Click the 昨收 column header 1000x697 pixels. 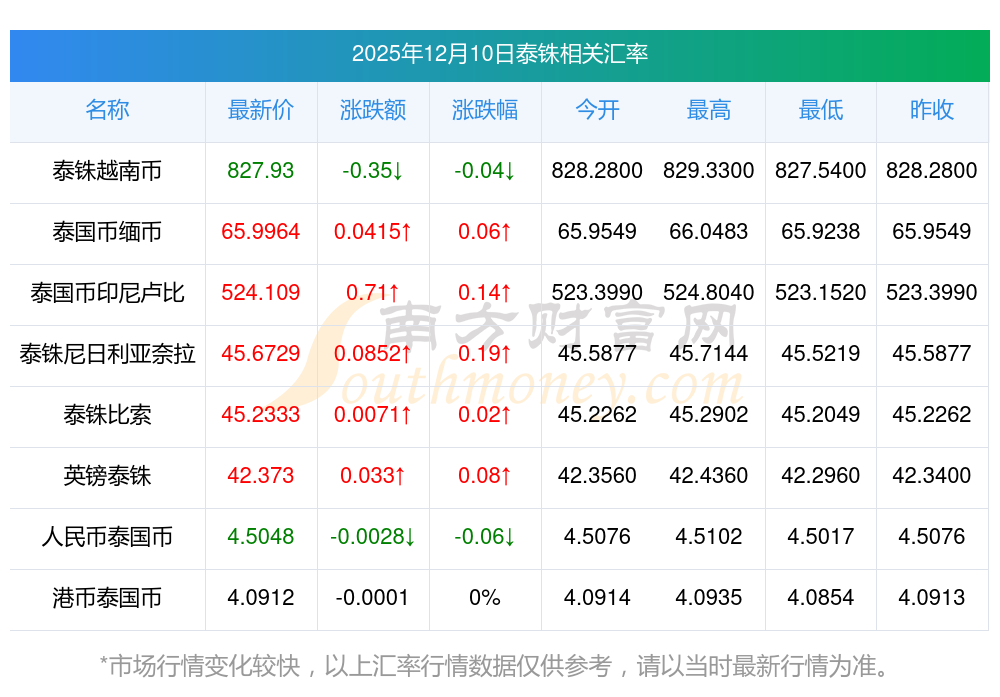(x=932, y=110)
